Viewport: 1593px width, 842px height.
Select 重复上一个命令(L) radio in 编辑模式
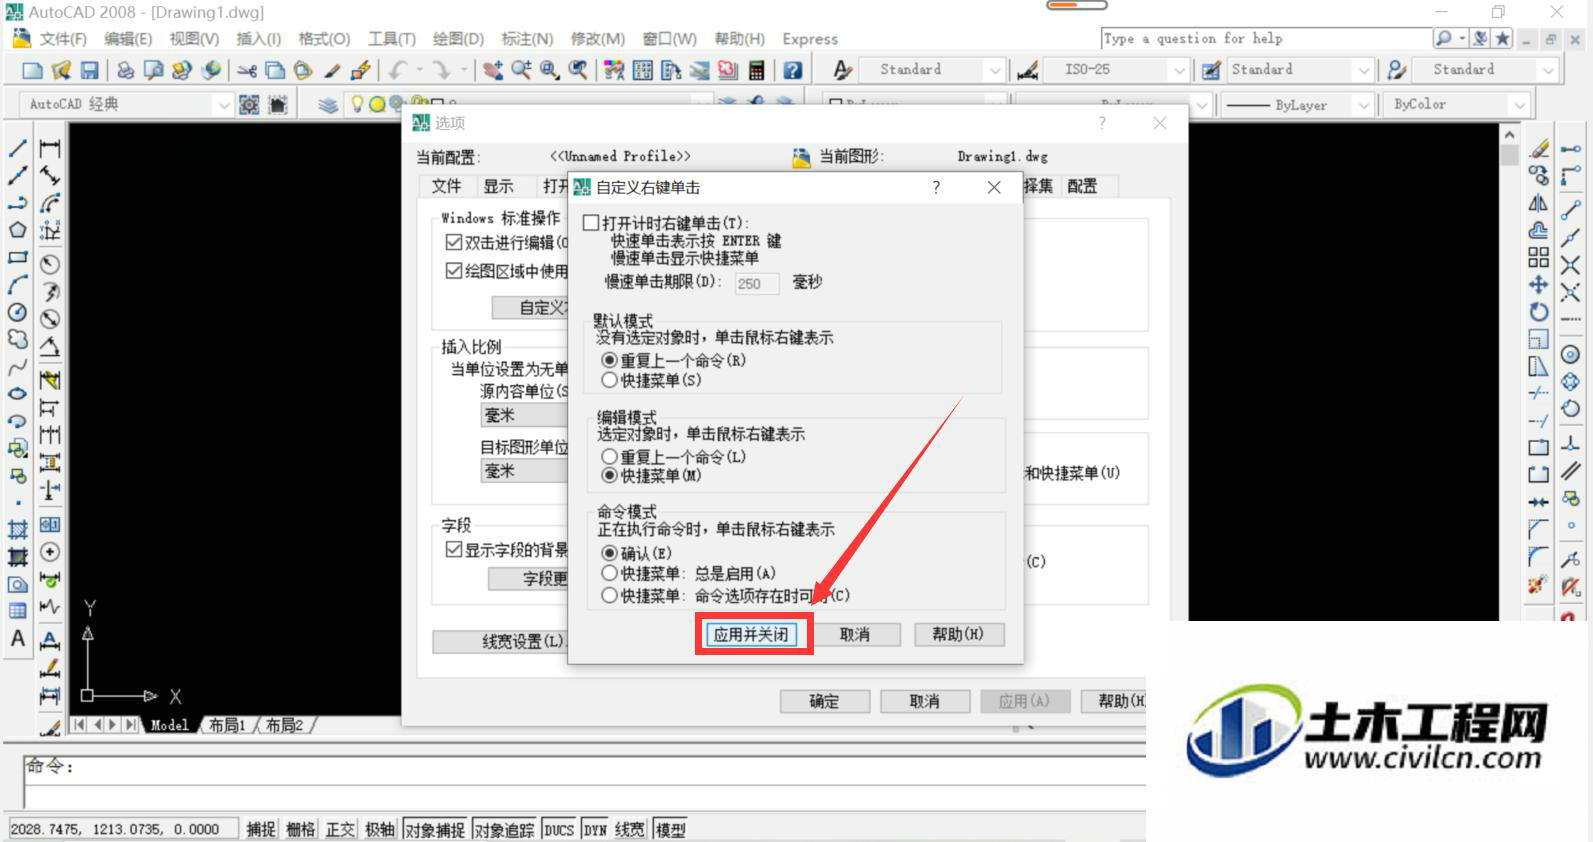[x=609, y=456]
